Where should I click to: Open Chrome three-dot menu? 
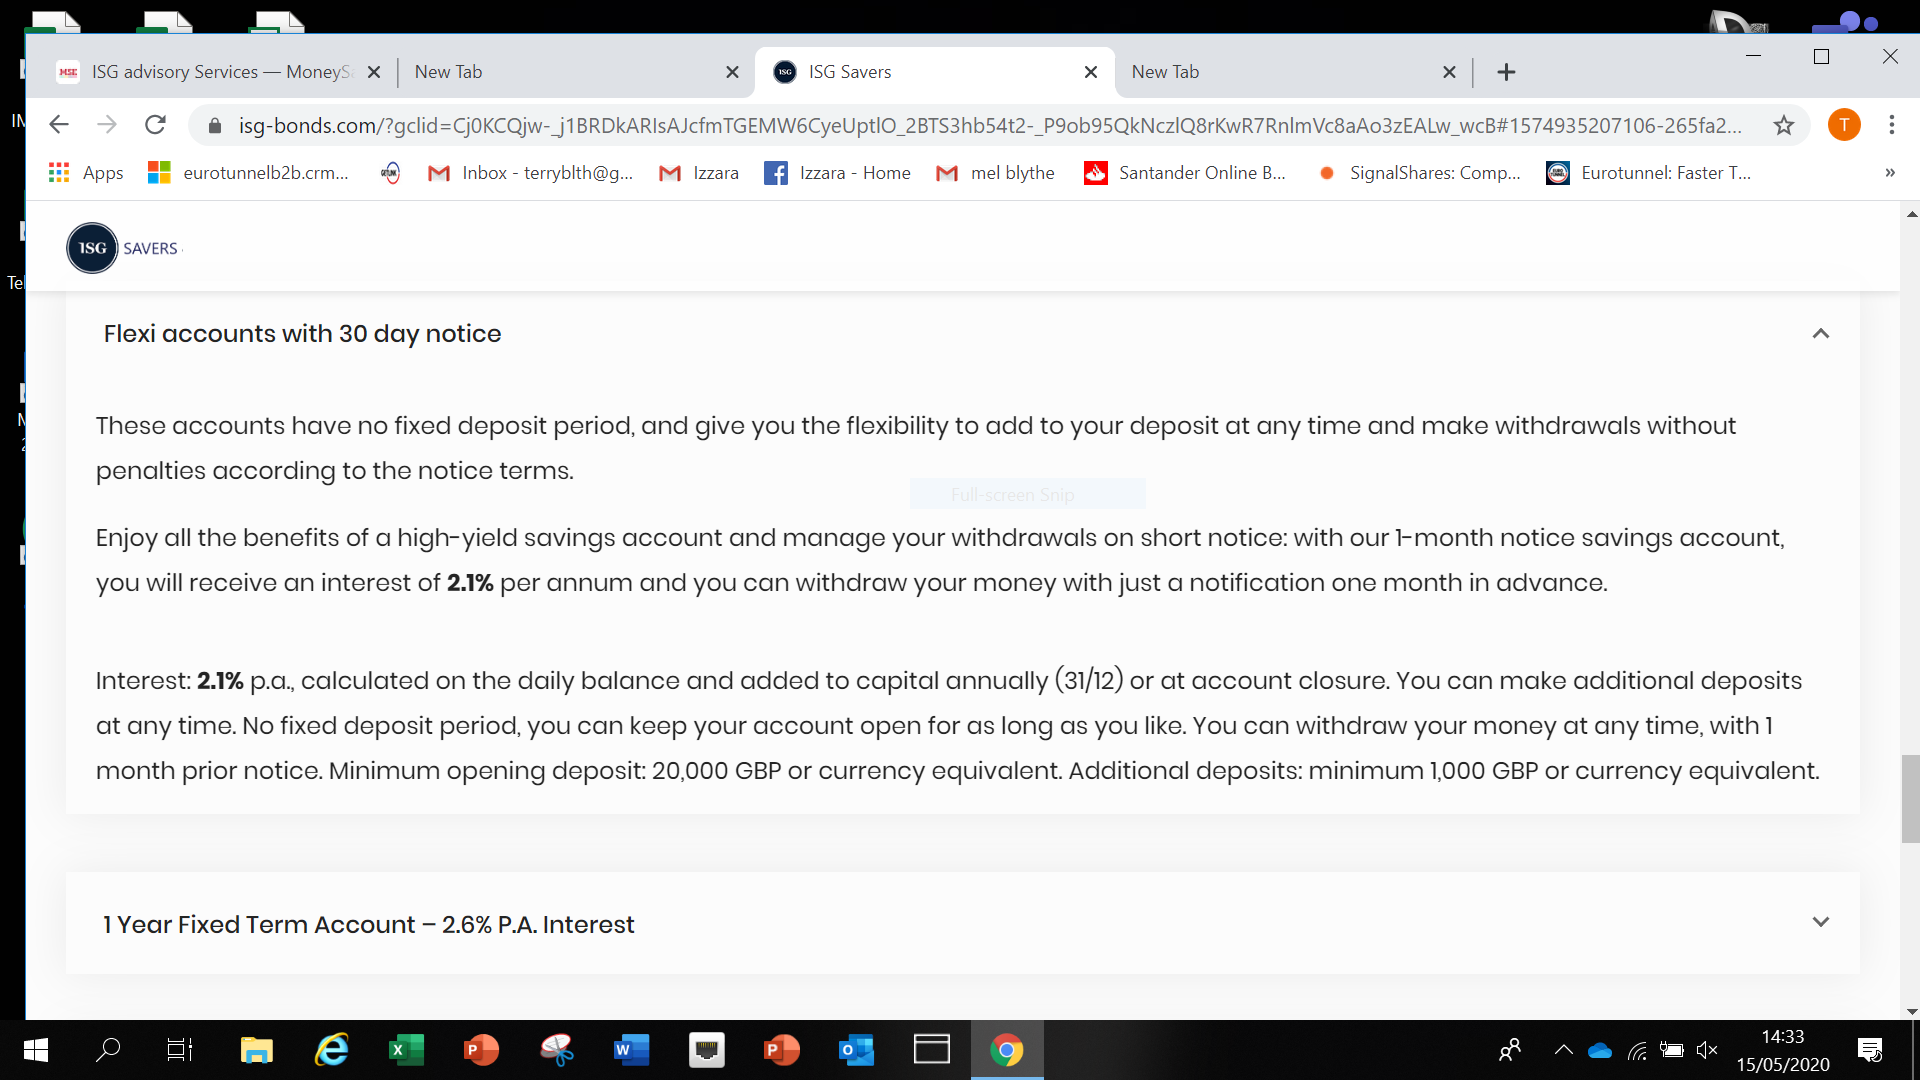1891,125
